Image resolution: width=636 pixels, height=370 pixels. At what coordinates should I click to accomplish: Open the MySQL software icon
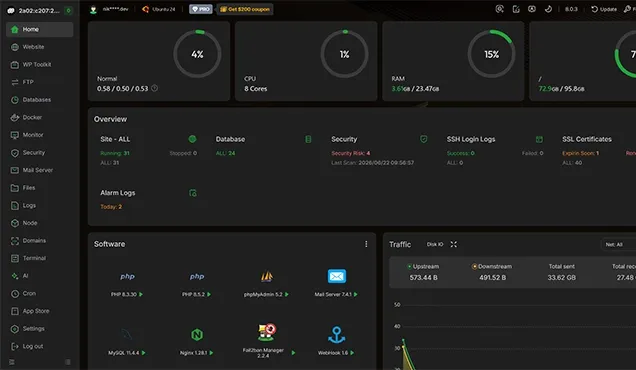coord(127,335)
